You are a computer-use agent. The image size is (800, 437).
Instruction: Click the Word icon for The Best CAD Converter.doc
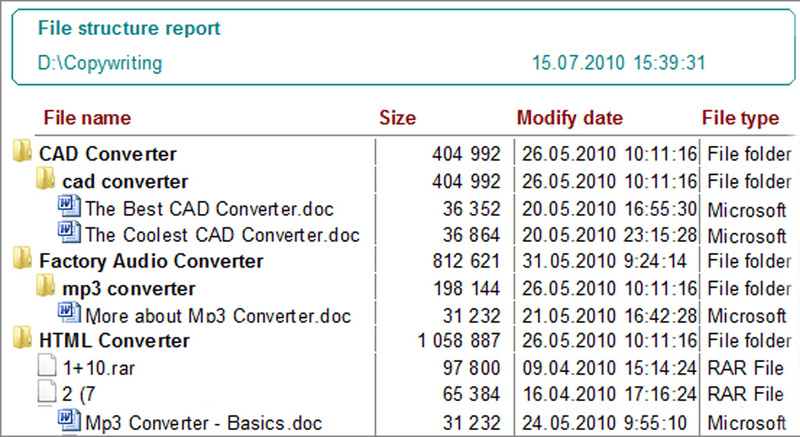pyautogui.click(x=69, y=207)
